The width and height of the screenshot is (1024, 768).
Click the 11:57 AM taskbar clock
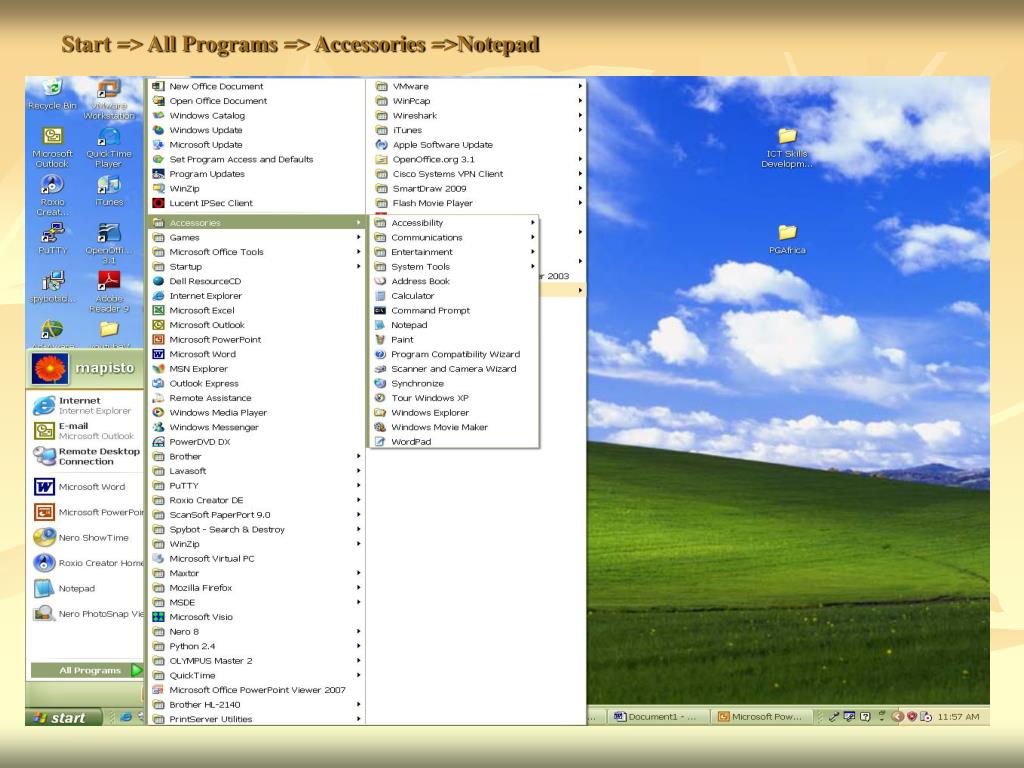(959, 716)
